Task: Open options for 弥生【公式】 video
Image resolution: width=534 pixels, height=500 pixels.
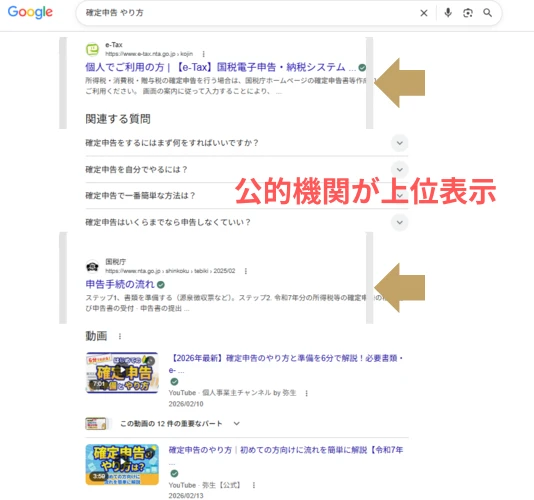Action: (254, 485)
